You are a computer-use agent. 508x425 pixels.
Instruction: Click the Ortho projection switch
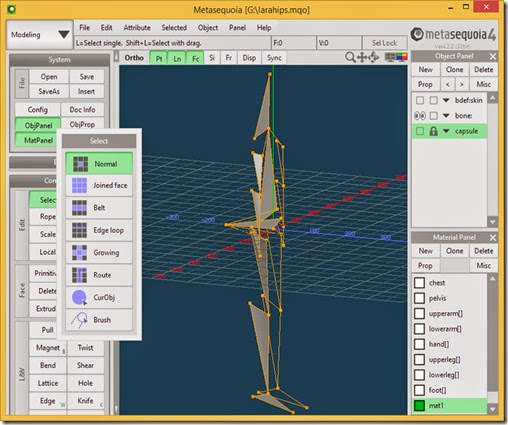[x=134, y=58]
